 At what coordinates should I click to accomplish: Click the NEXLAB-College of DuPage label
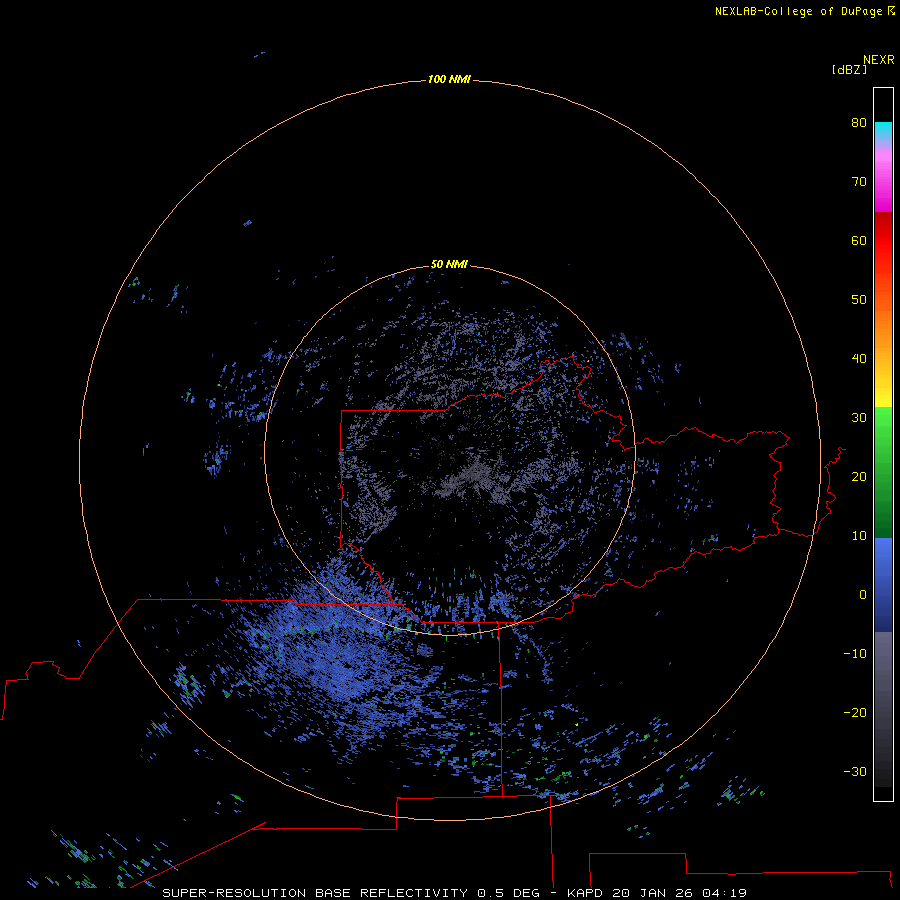[x=804, y=11]
